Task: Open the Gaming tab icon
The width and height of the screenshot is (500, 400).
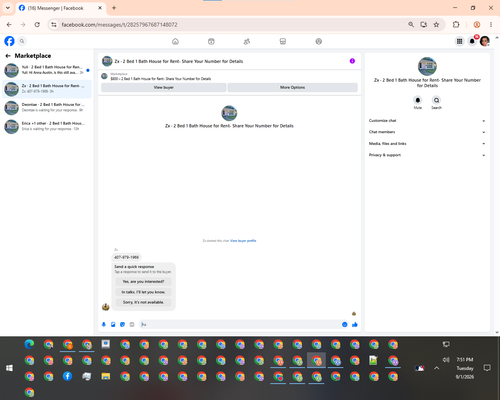Action: (x=319, y=41)
